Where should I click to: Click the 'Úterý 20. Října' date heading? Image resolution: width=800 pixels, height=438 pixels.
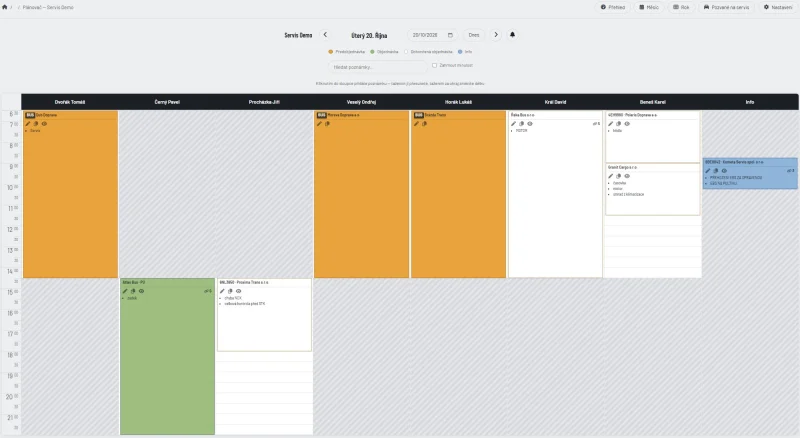coord(369,35)
